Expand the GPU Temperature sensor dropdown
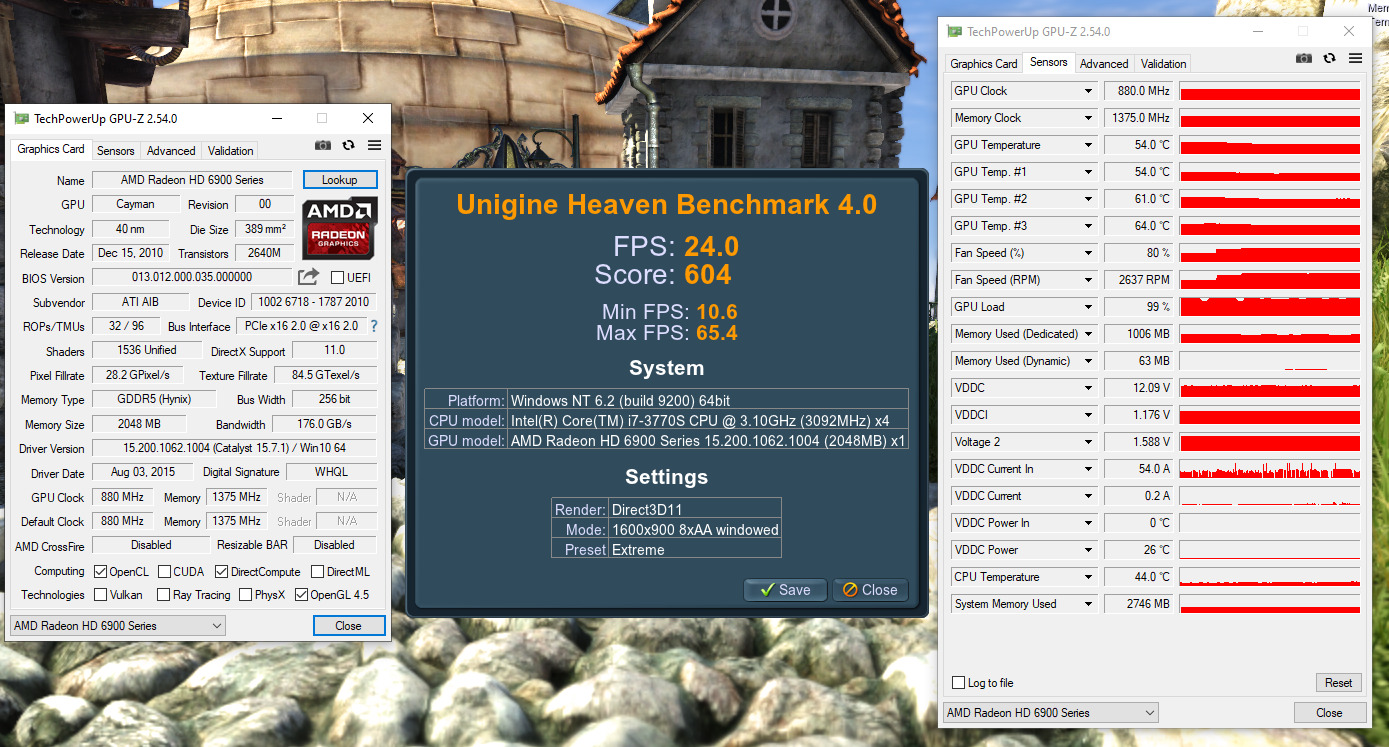Image resolution: width=1389 pixels, height=747 pixels. [1088, 145]
